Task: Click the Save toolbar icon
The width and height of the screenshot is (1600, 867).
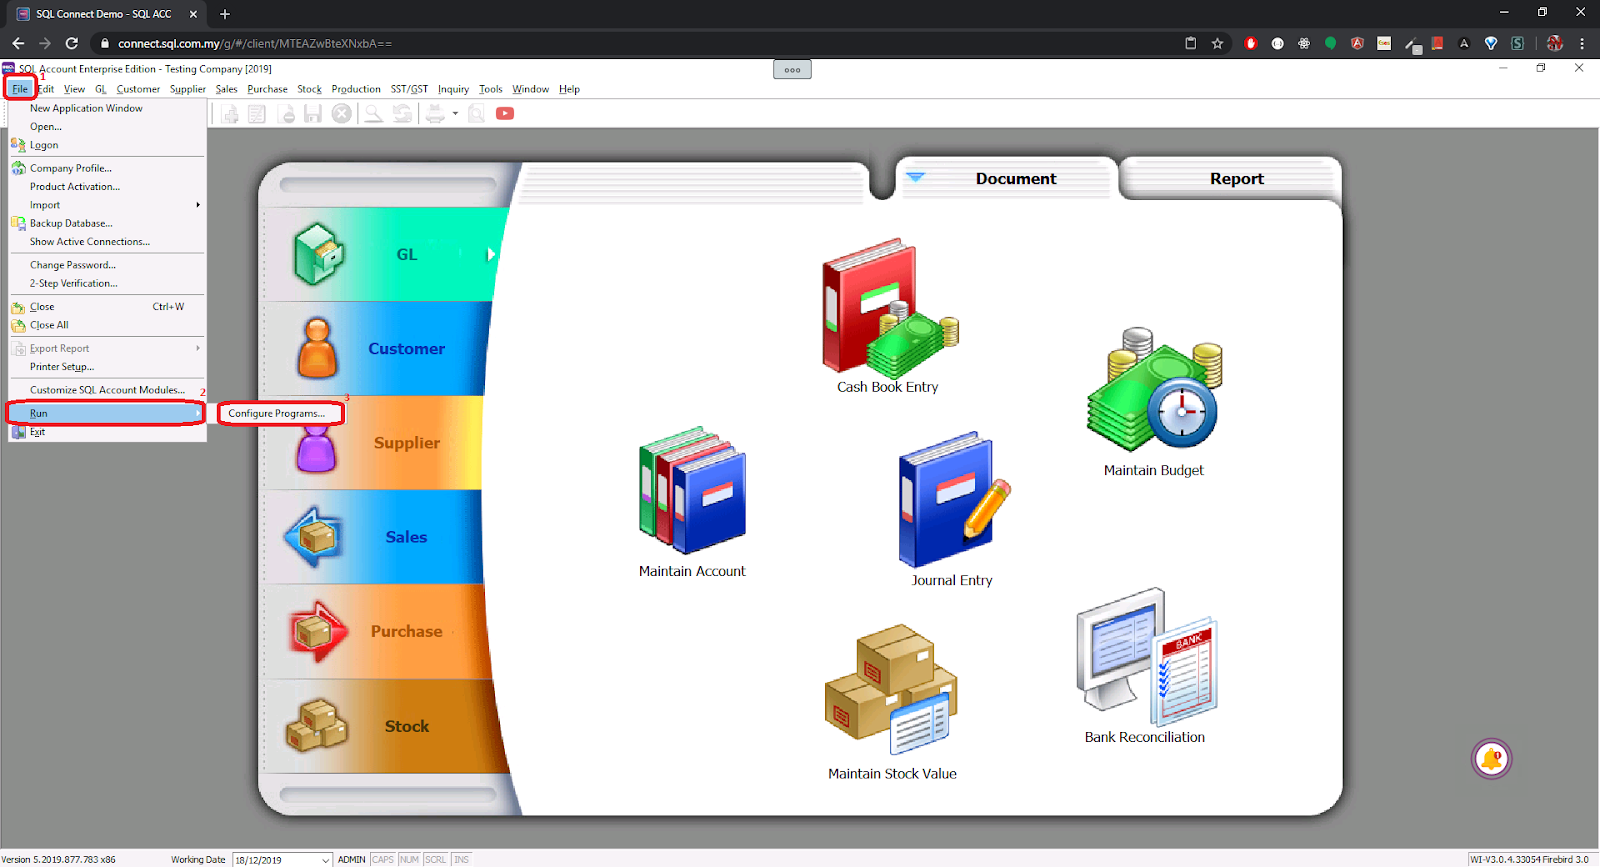Action: tap(313, 114)
